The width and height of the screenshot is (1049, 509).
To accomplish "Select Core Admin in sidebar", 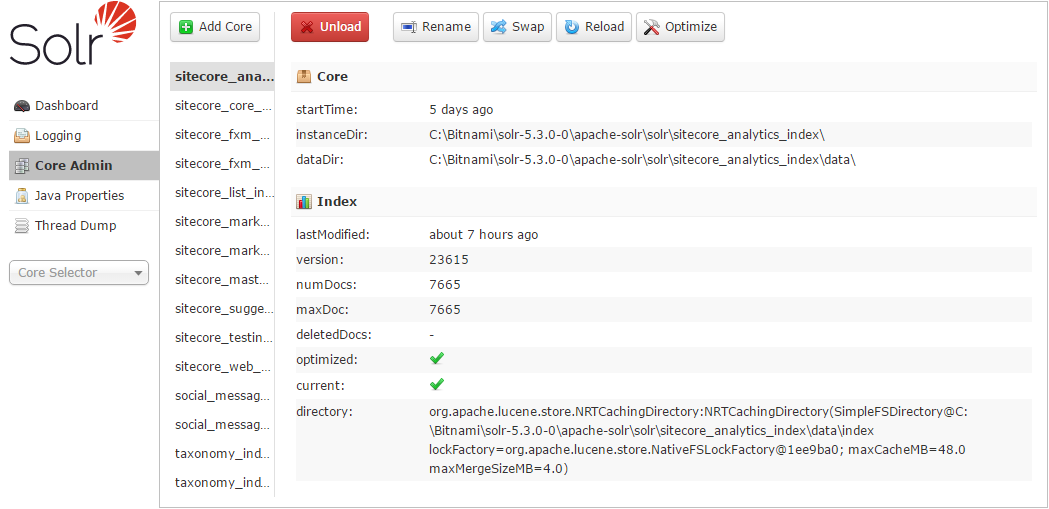I will click(84, 165).
